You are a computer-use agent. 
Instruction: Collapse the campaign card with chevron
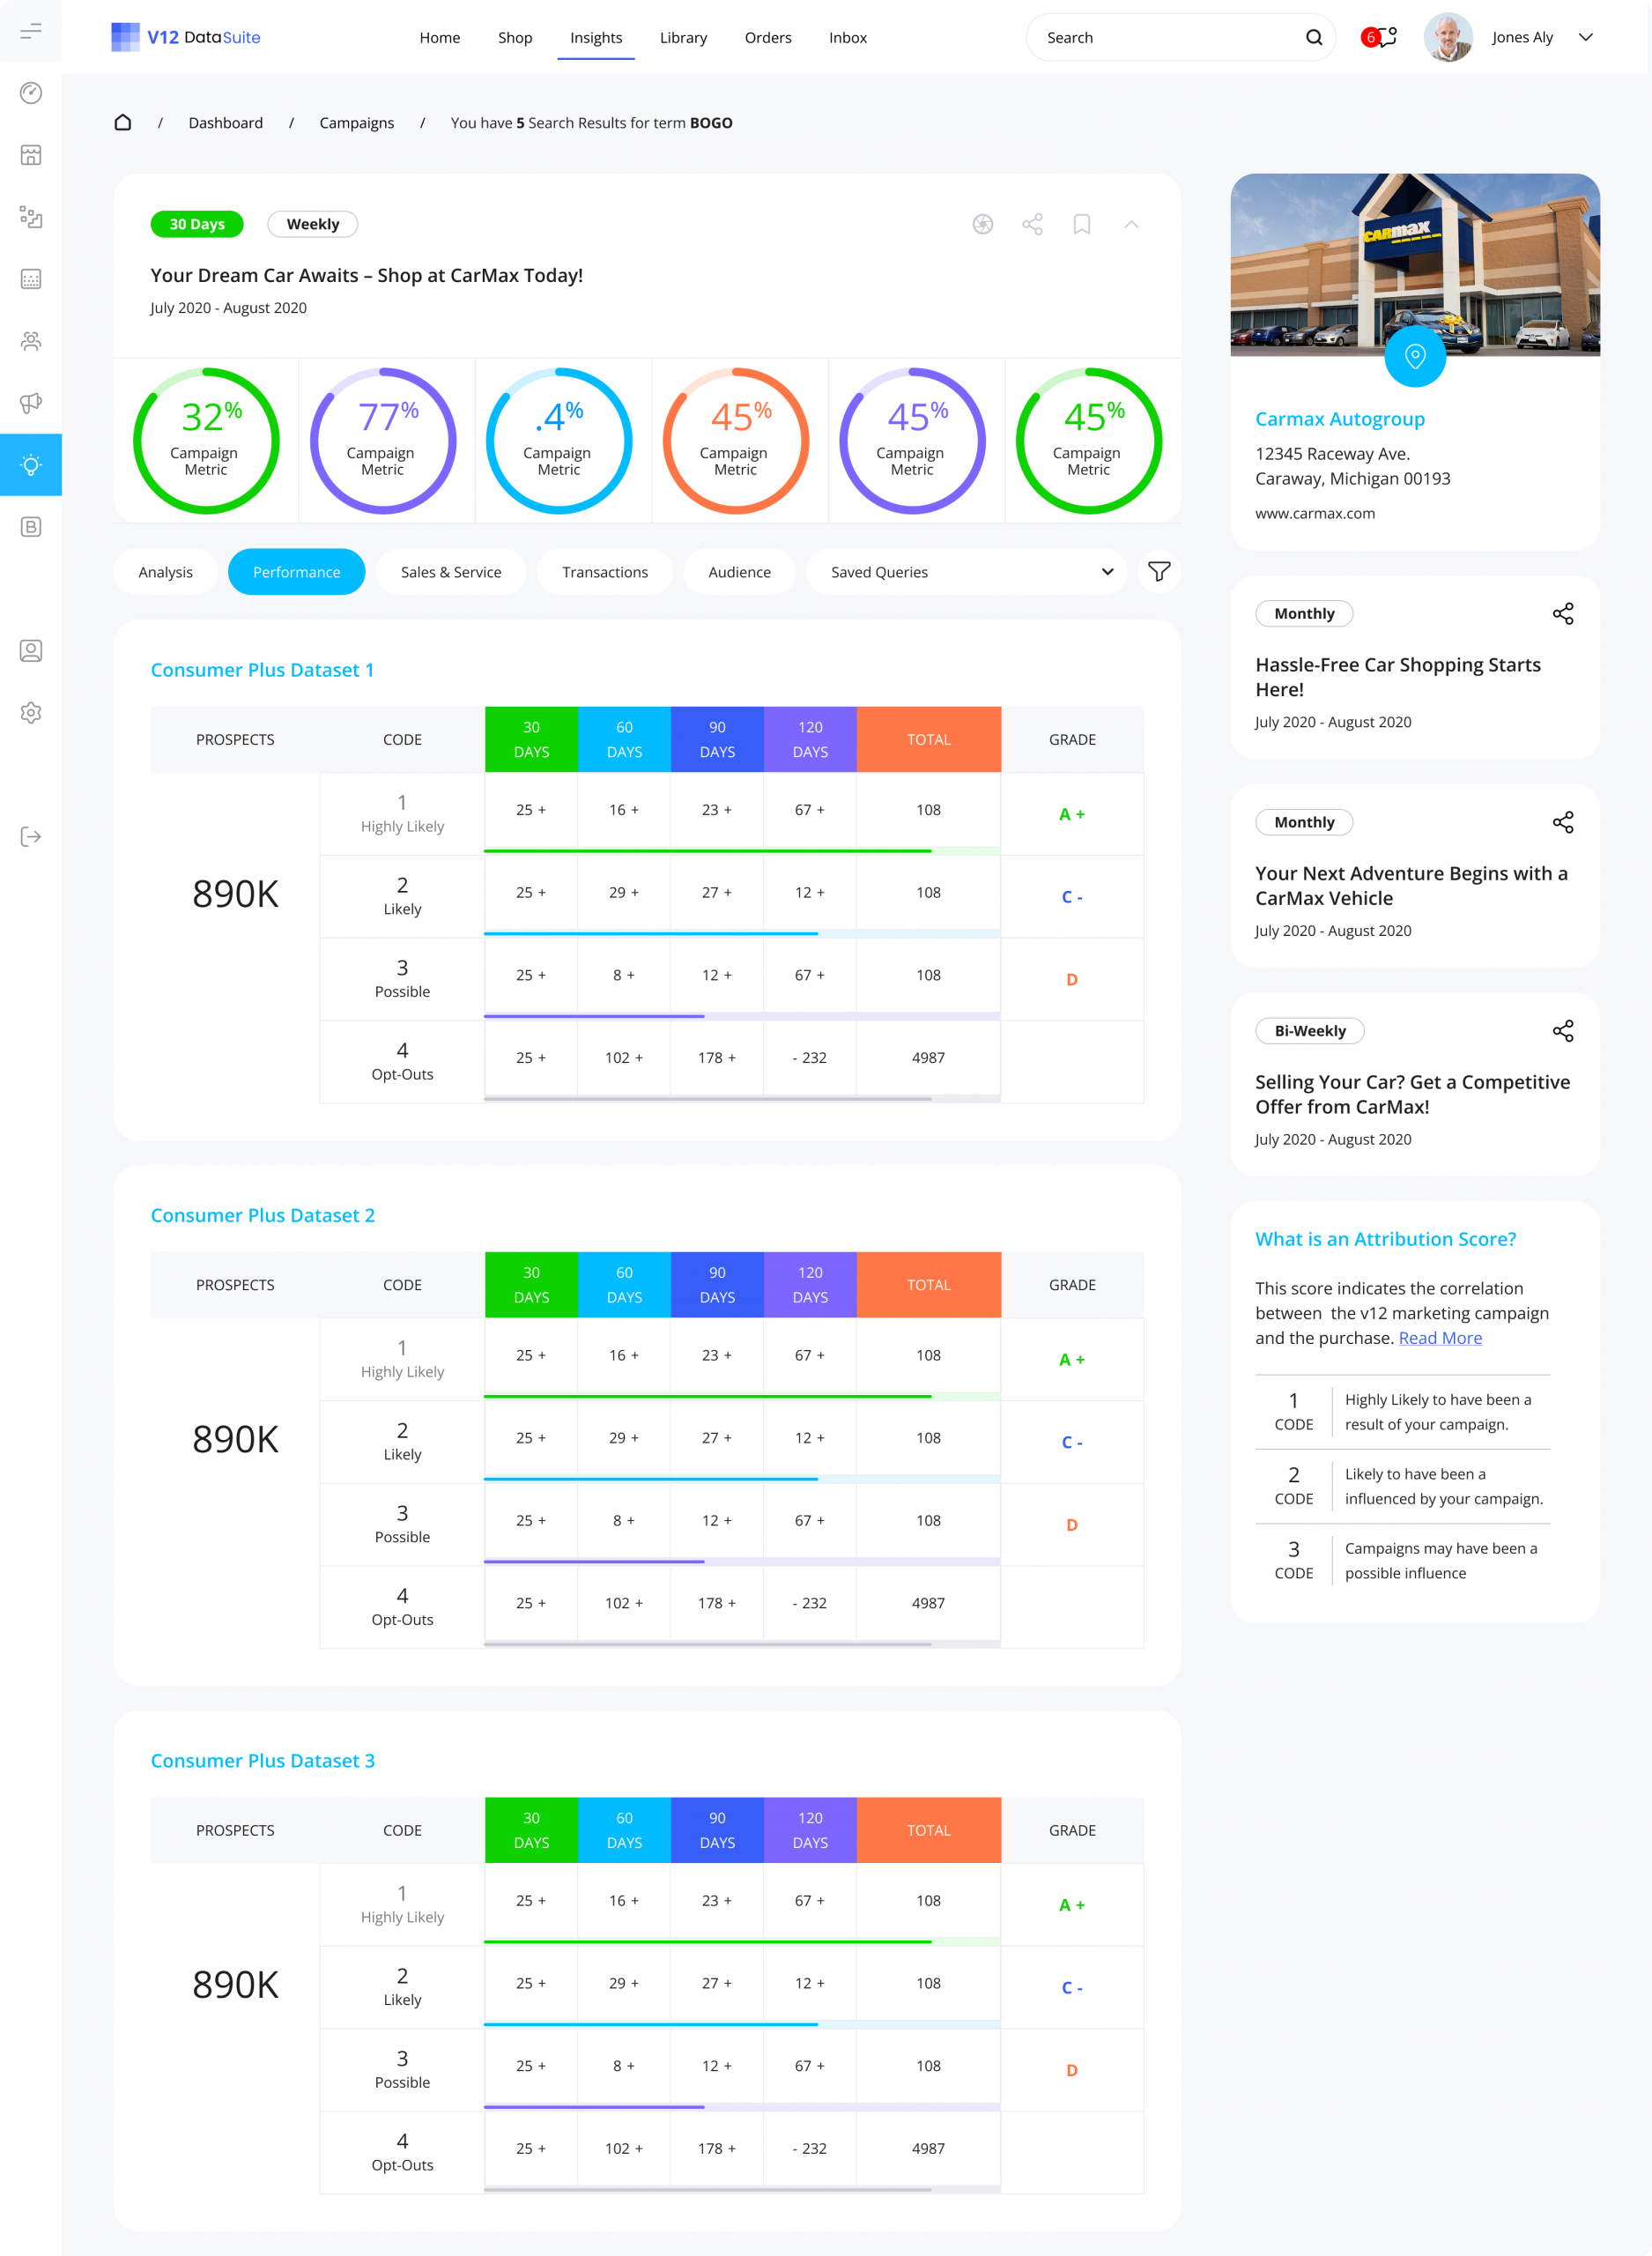[x=1131, y=224]
